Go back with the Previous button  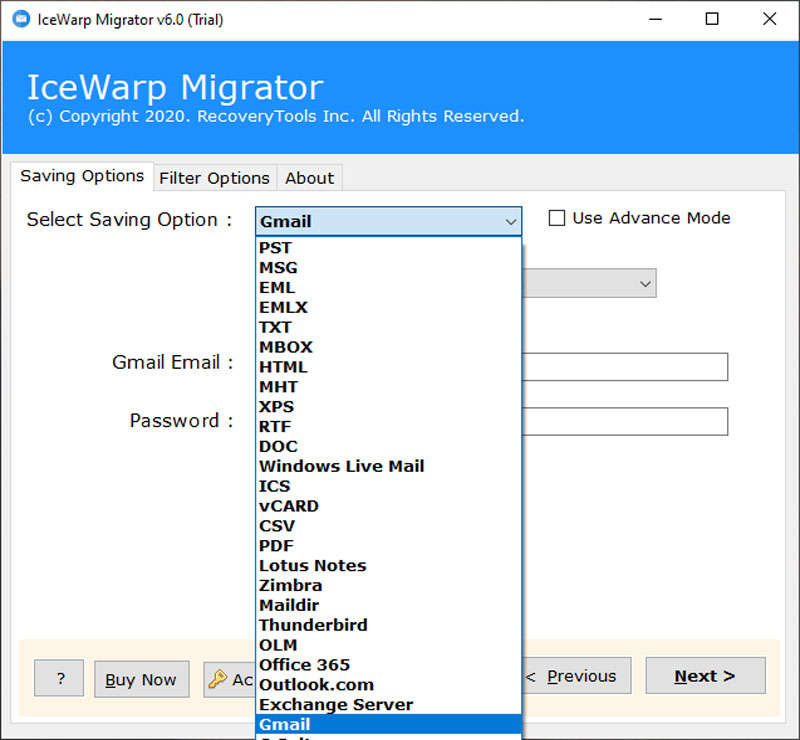tap(577, 676)
